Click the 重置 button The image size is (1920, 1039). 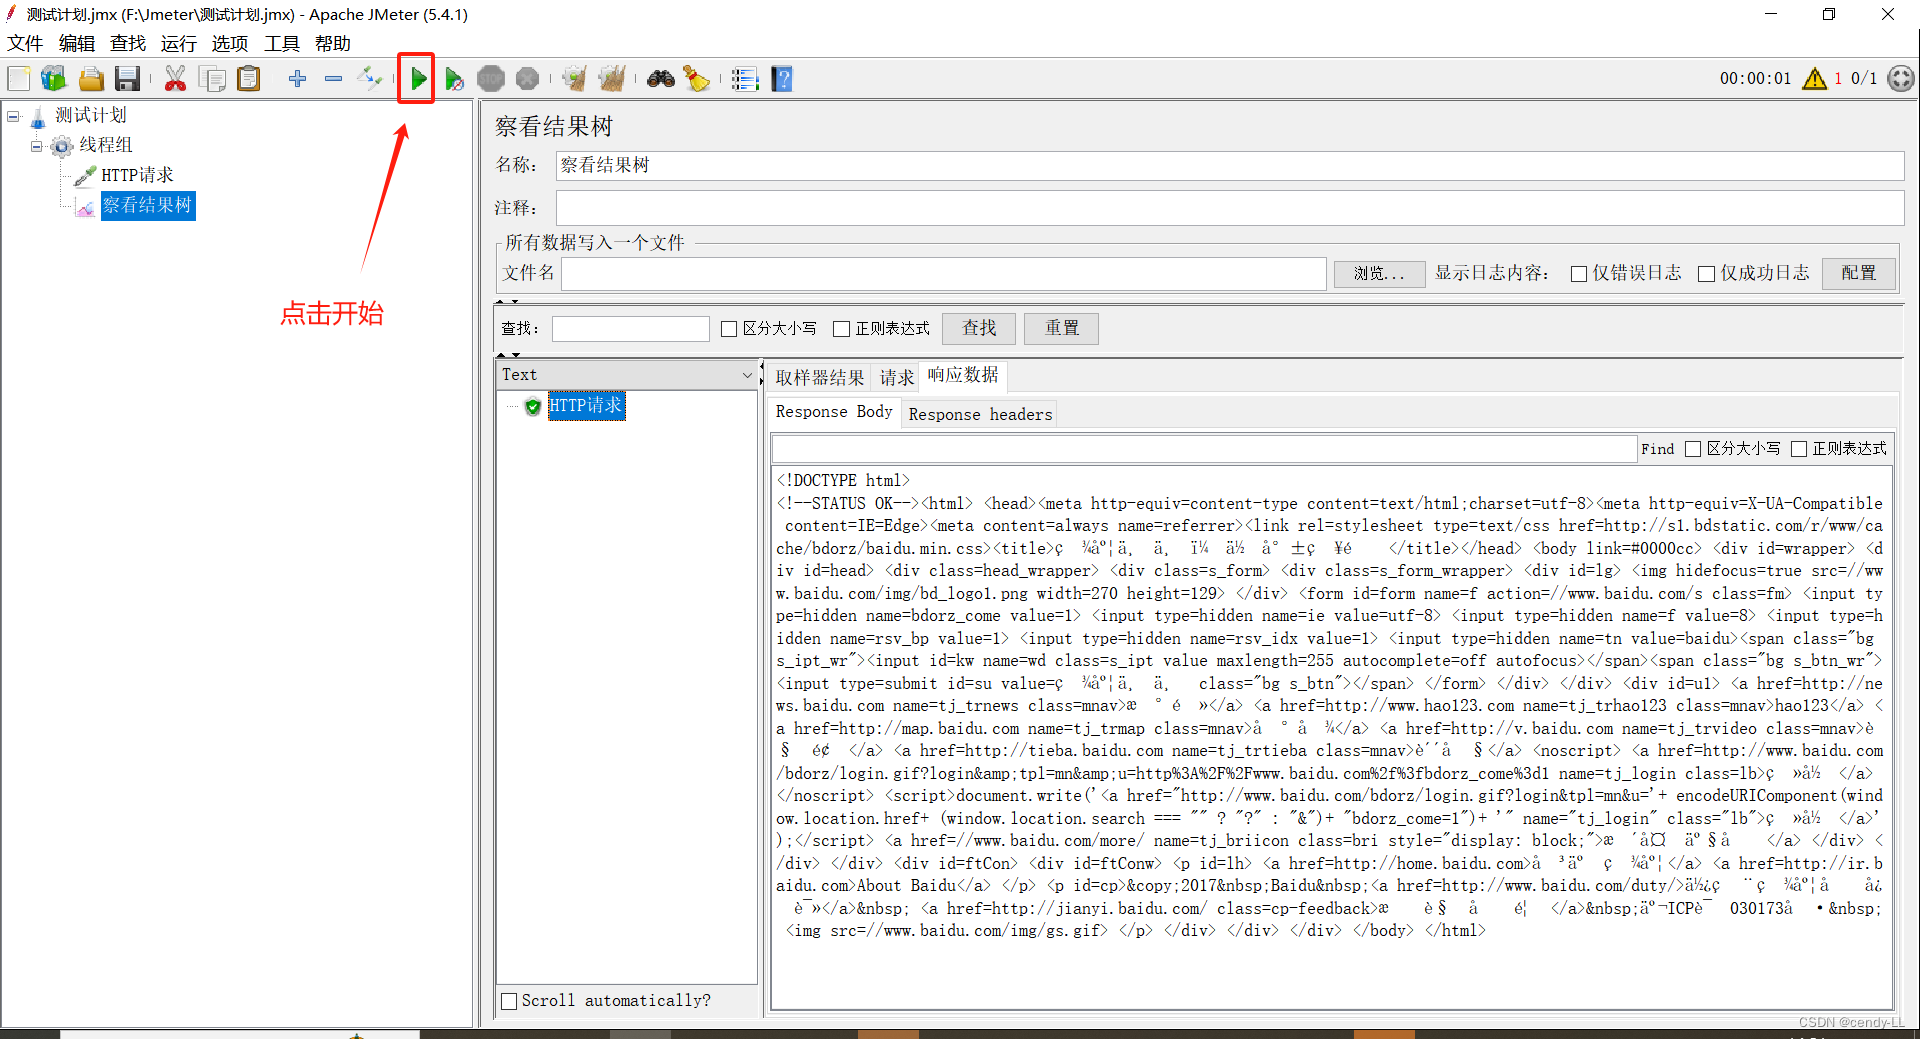(x=1062, y=328)
